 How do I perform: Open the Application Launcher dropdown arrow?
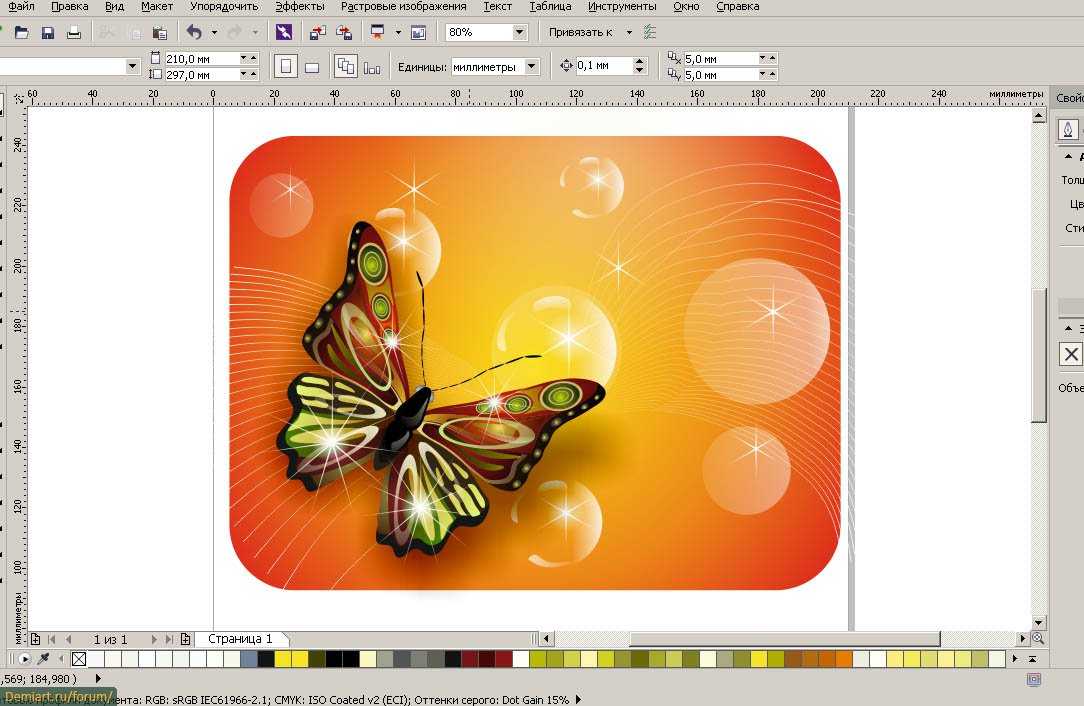[x=398, y=32]
